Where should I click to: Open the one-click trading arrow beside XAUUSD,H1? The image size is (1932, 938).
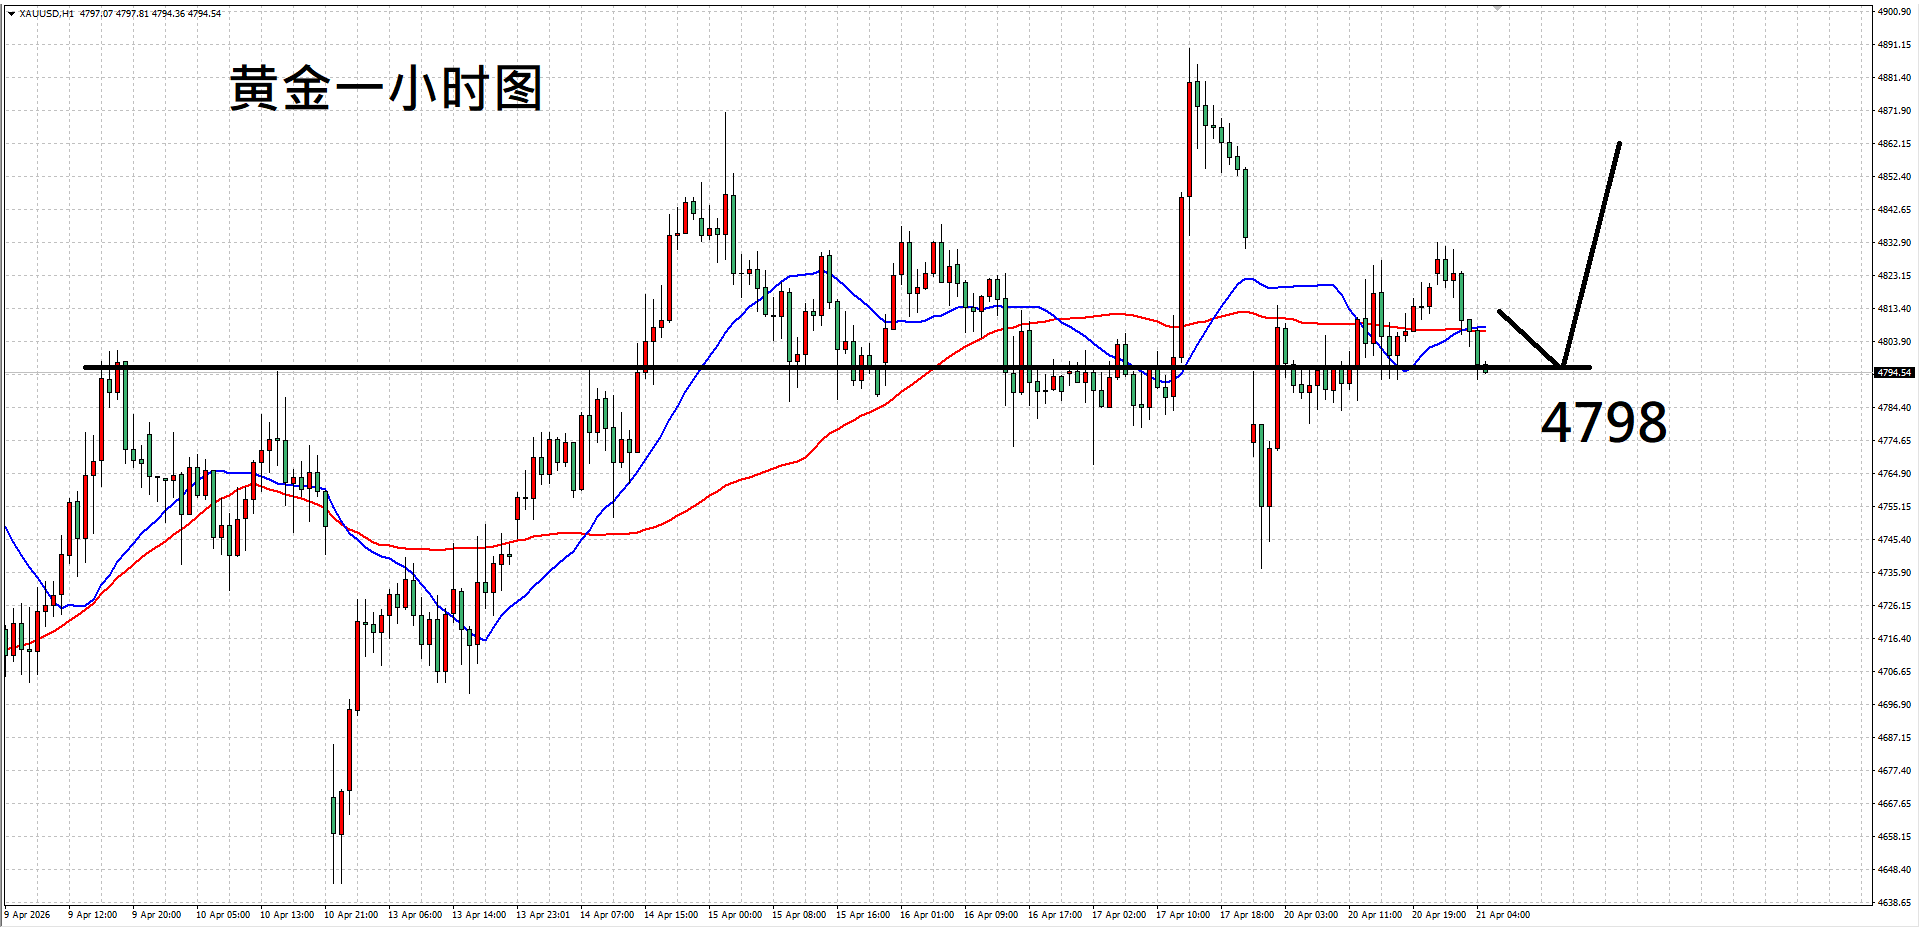click(x=11, y=14)
